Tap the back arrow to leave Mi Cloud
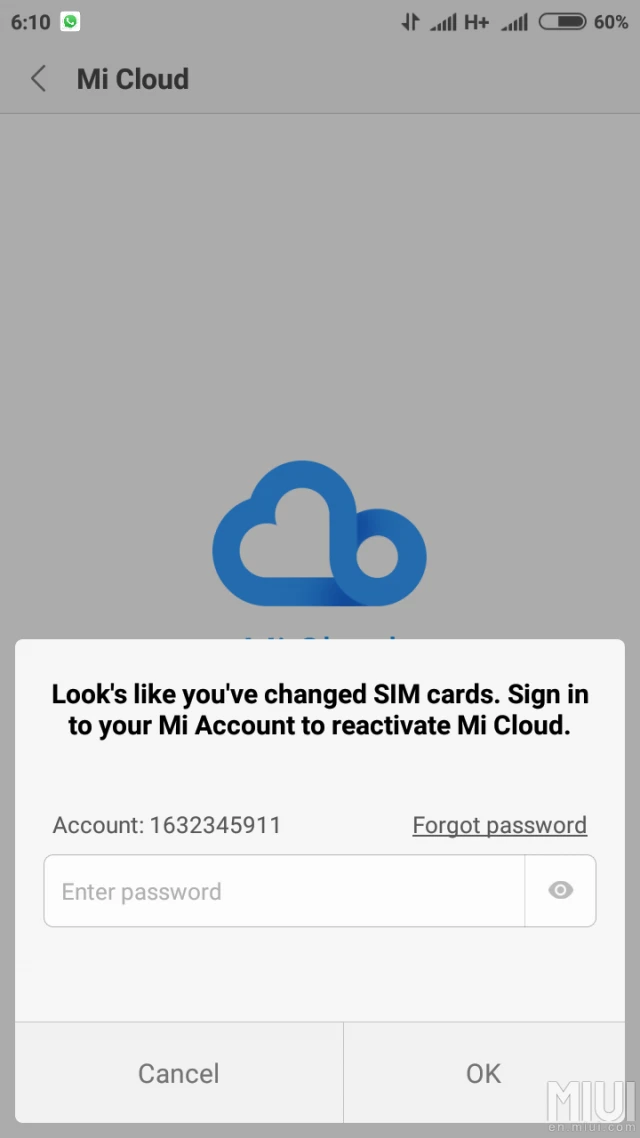The height and width of the screenshot is (1138, 640). pyautogui.click(x=37, y=78)
